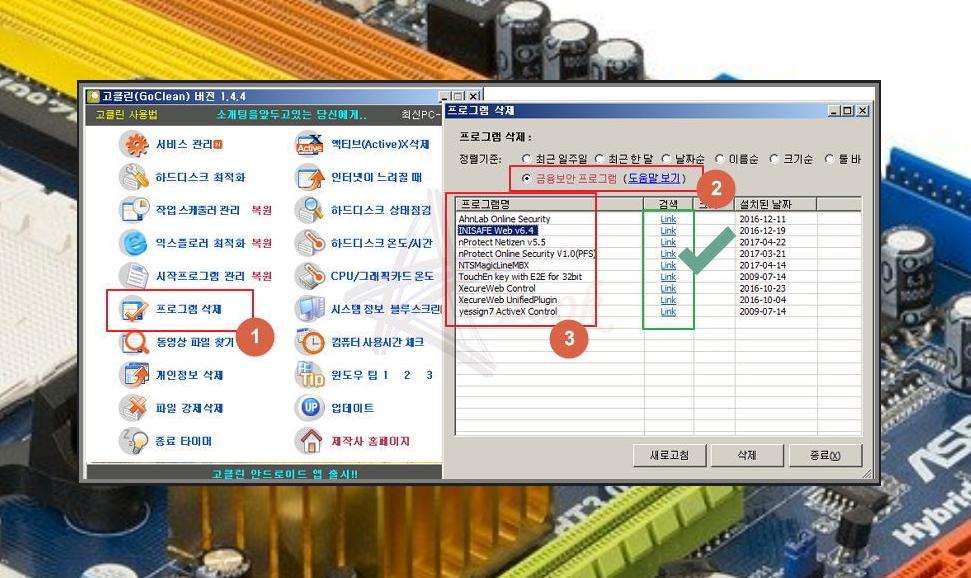Sort by the 설치된 날짜 column header

[775, 204]
